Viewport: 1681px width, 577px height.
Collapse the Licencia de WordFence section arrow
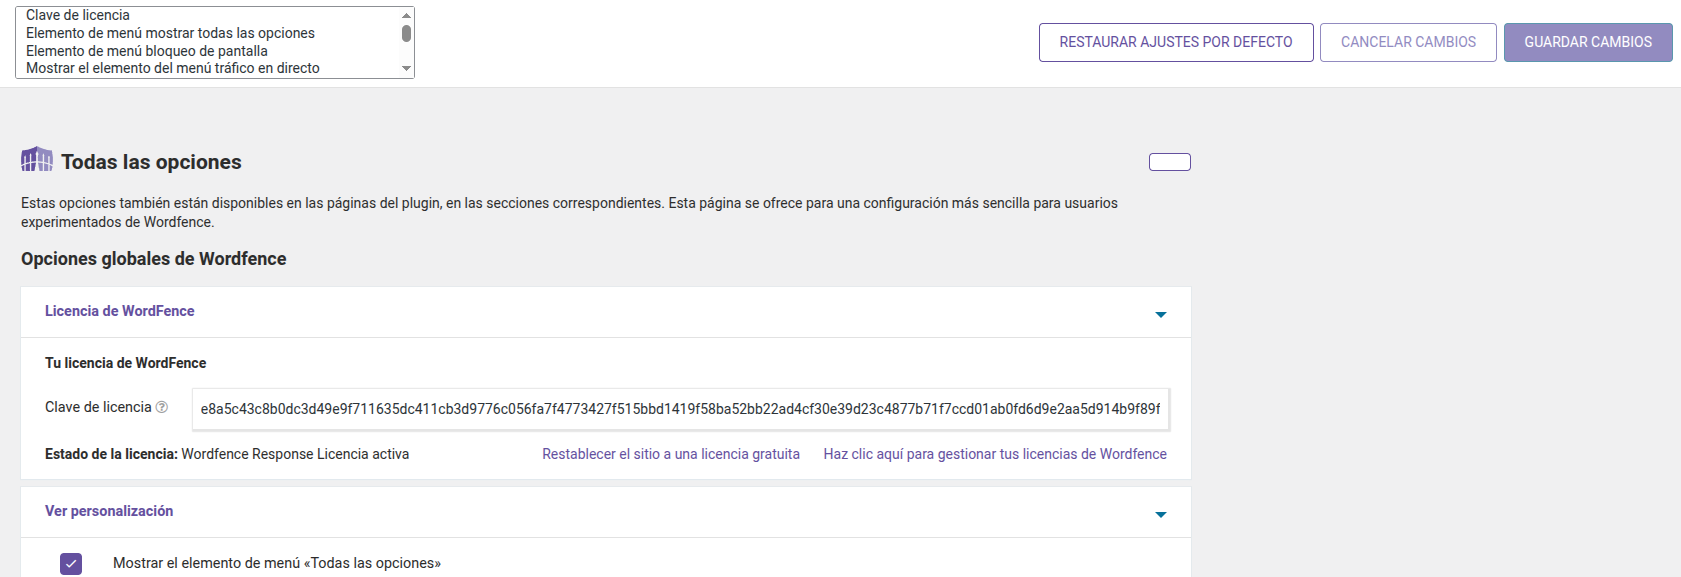click(1161, 315)
